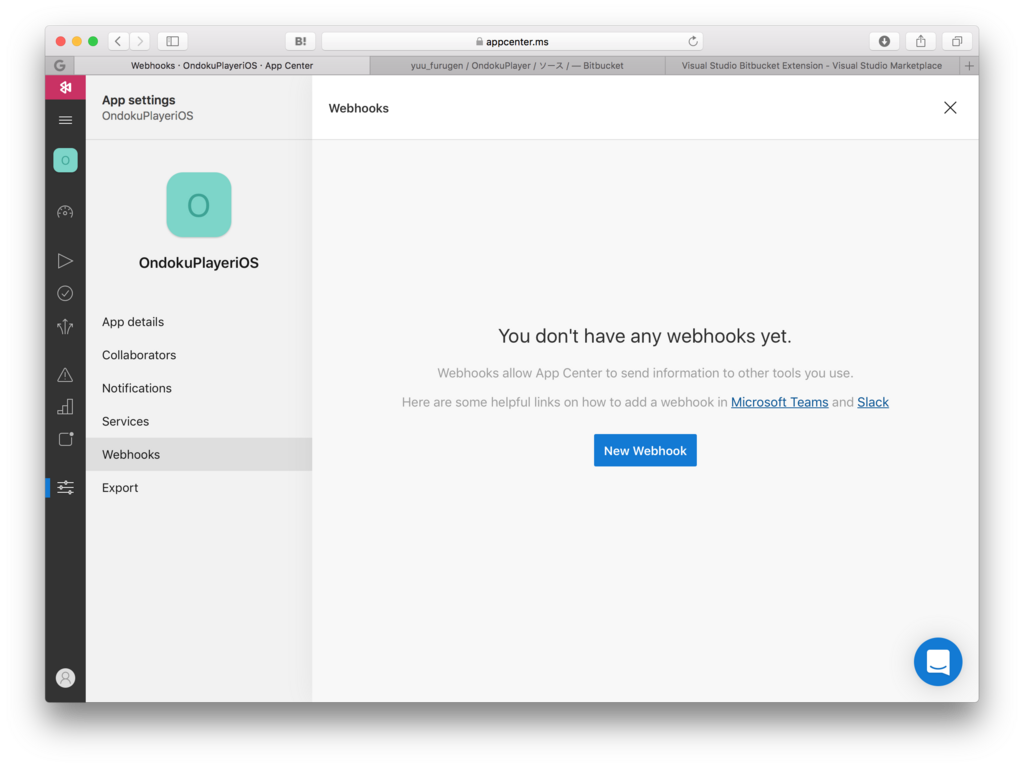Select the OndokuPlayeriOS app icon in sidebar
The image size is (1024, 767).
point(65,160)
